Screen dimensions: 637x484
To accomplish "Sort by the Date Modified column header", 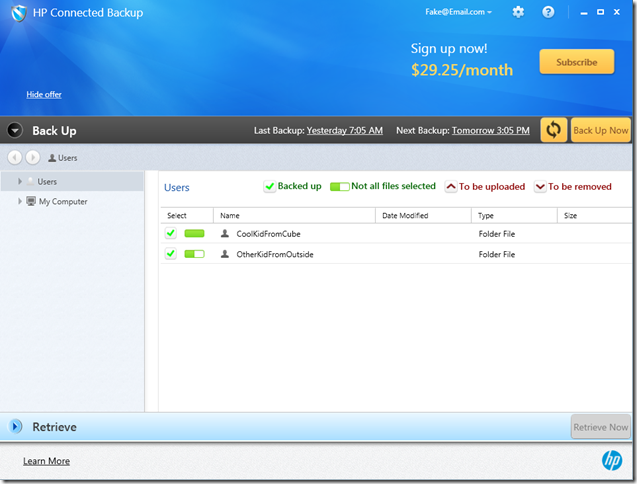I will (x=423, y=215).
